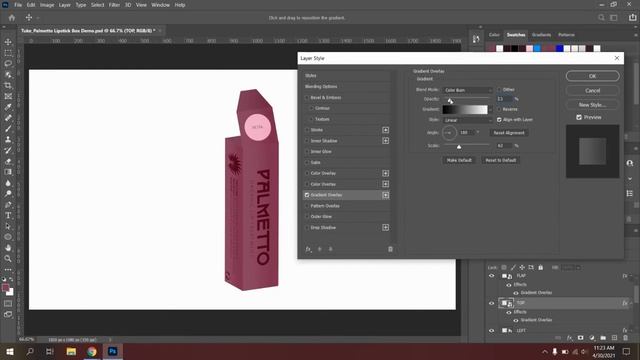This screenshot has height=360, width=640.
Task: Switch to the Gradients panel tab
Action: click(541, 35)
